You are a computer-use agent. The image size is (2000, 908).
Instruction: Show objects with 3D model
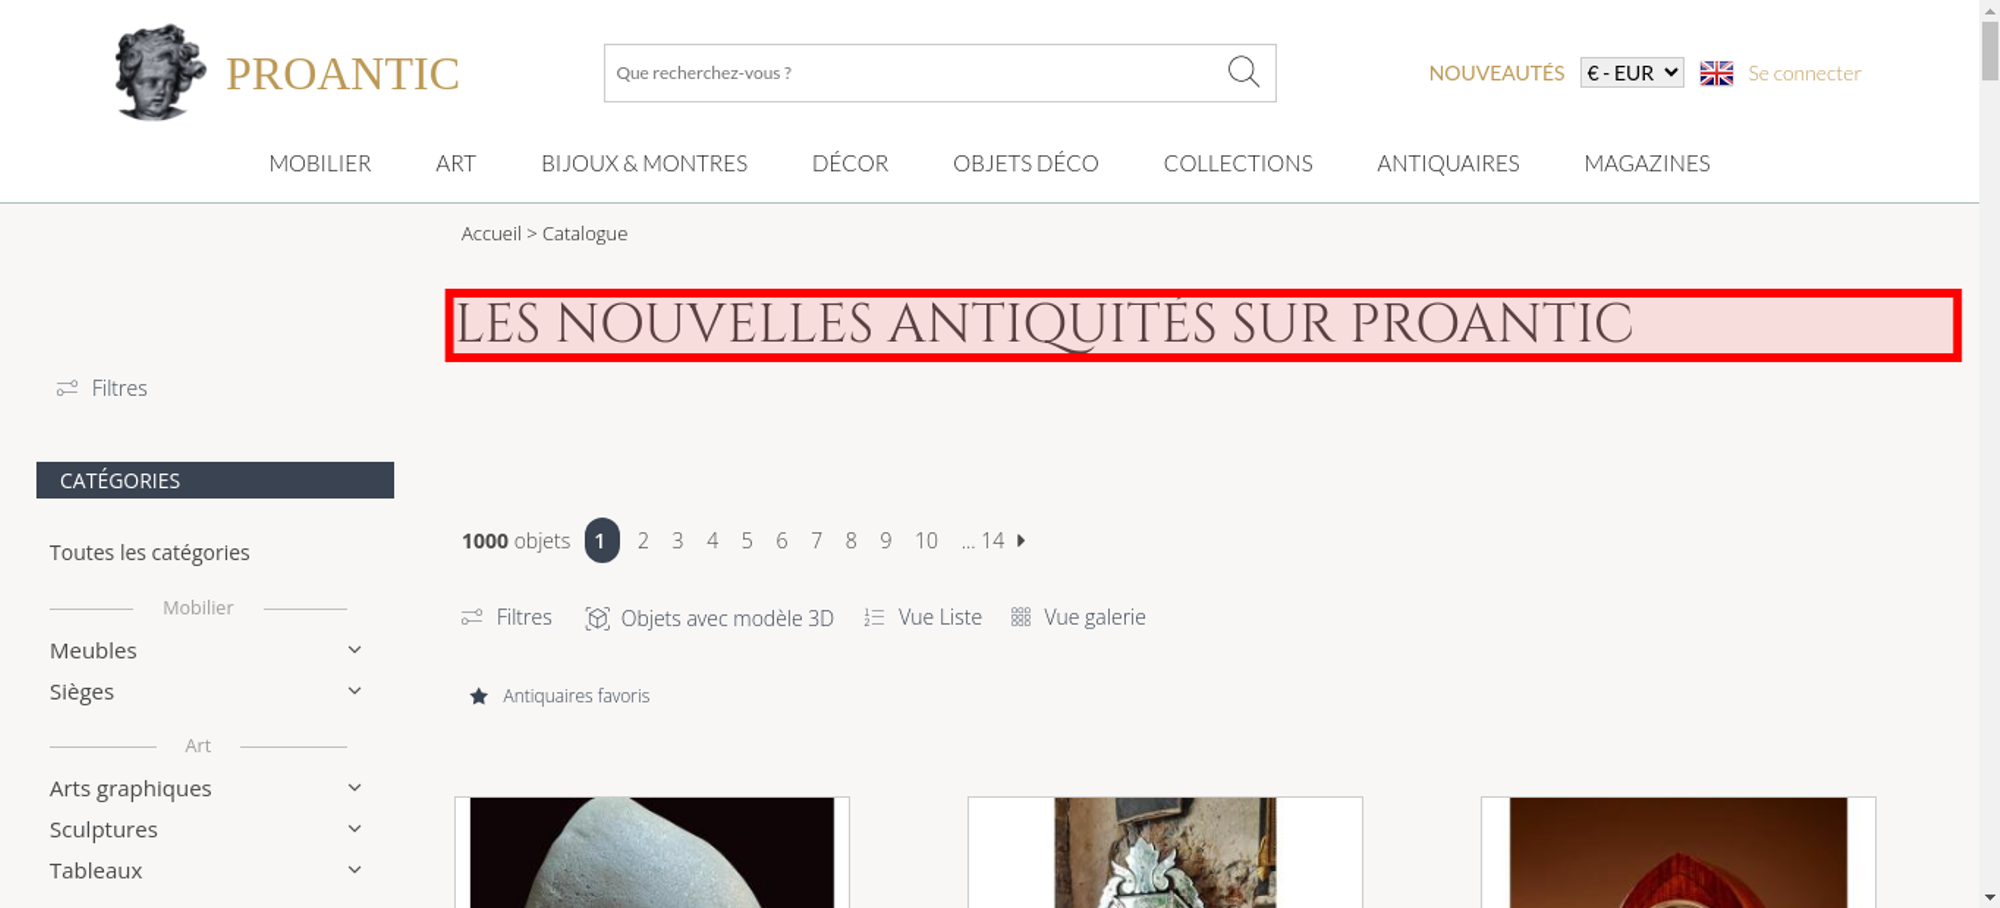709,618
